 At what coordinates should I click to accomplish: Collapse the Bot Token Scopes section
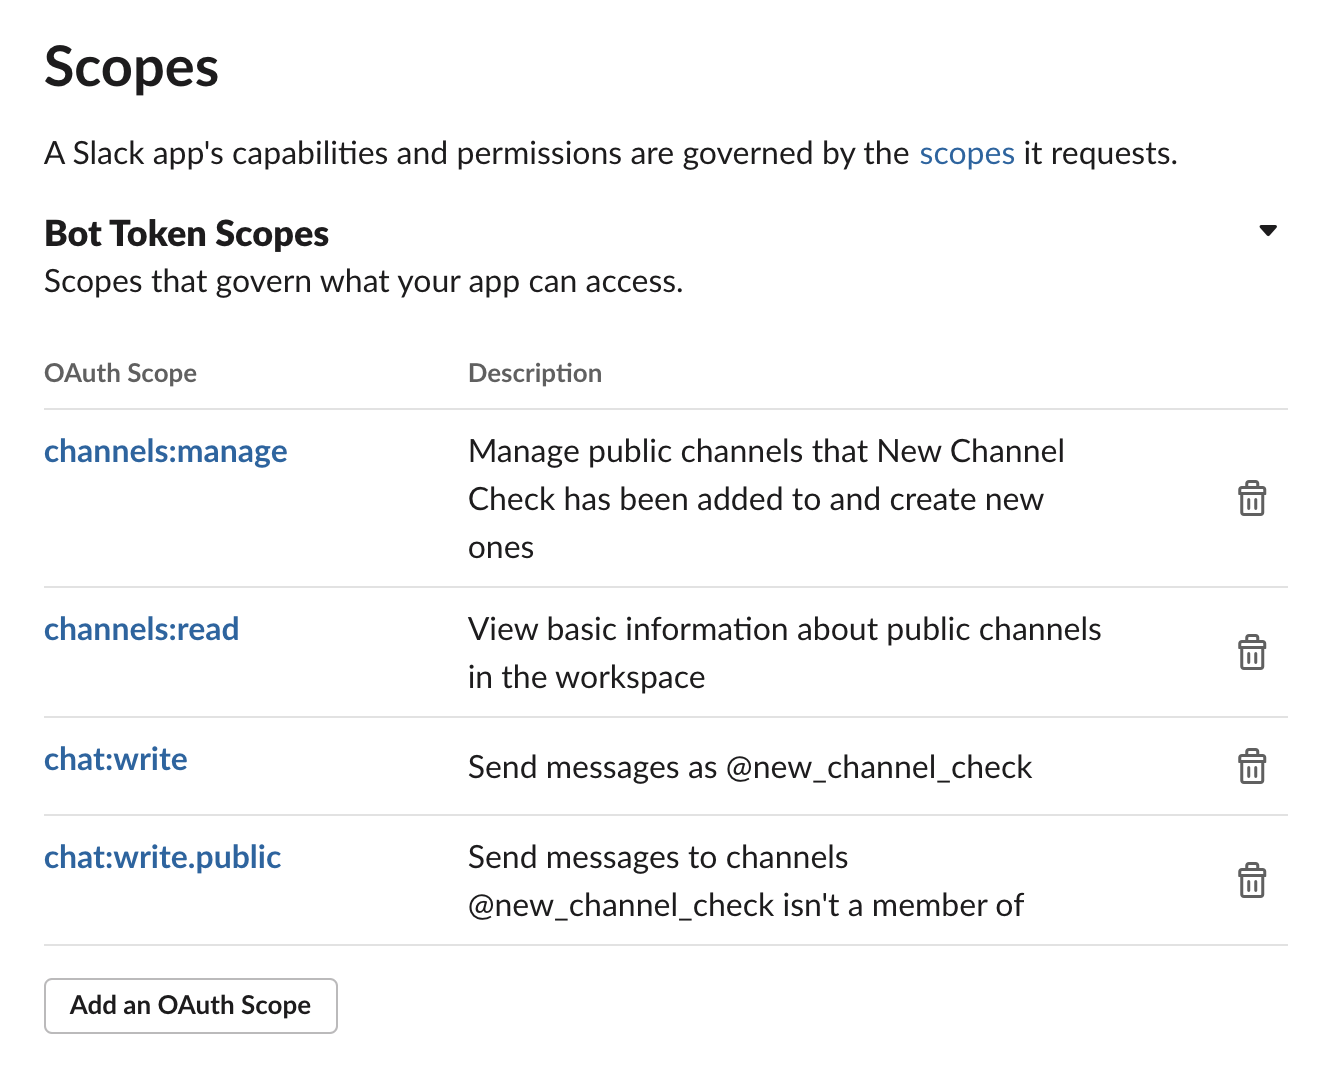pyautogui.click(x=1268, y=231)
